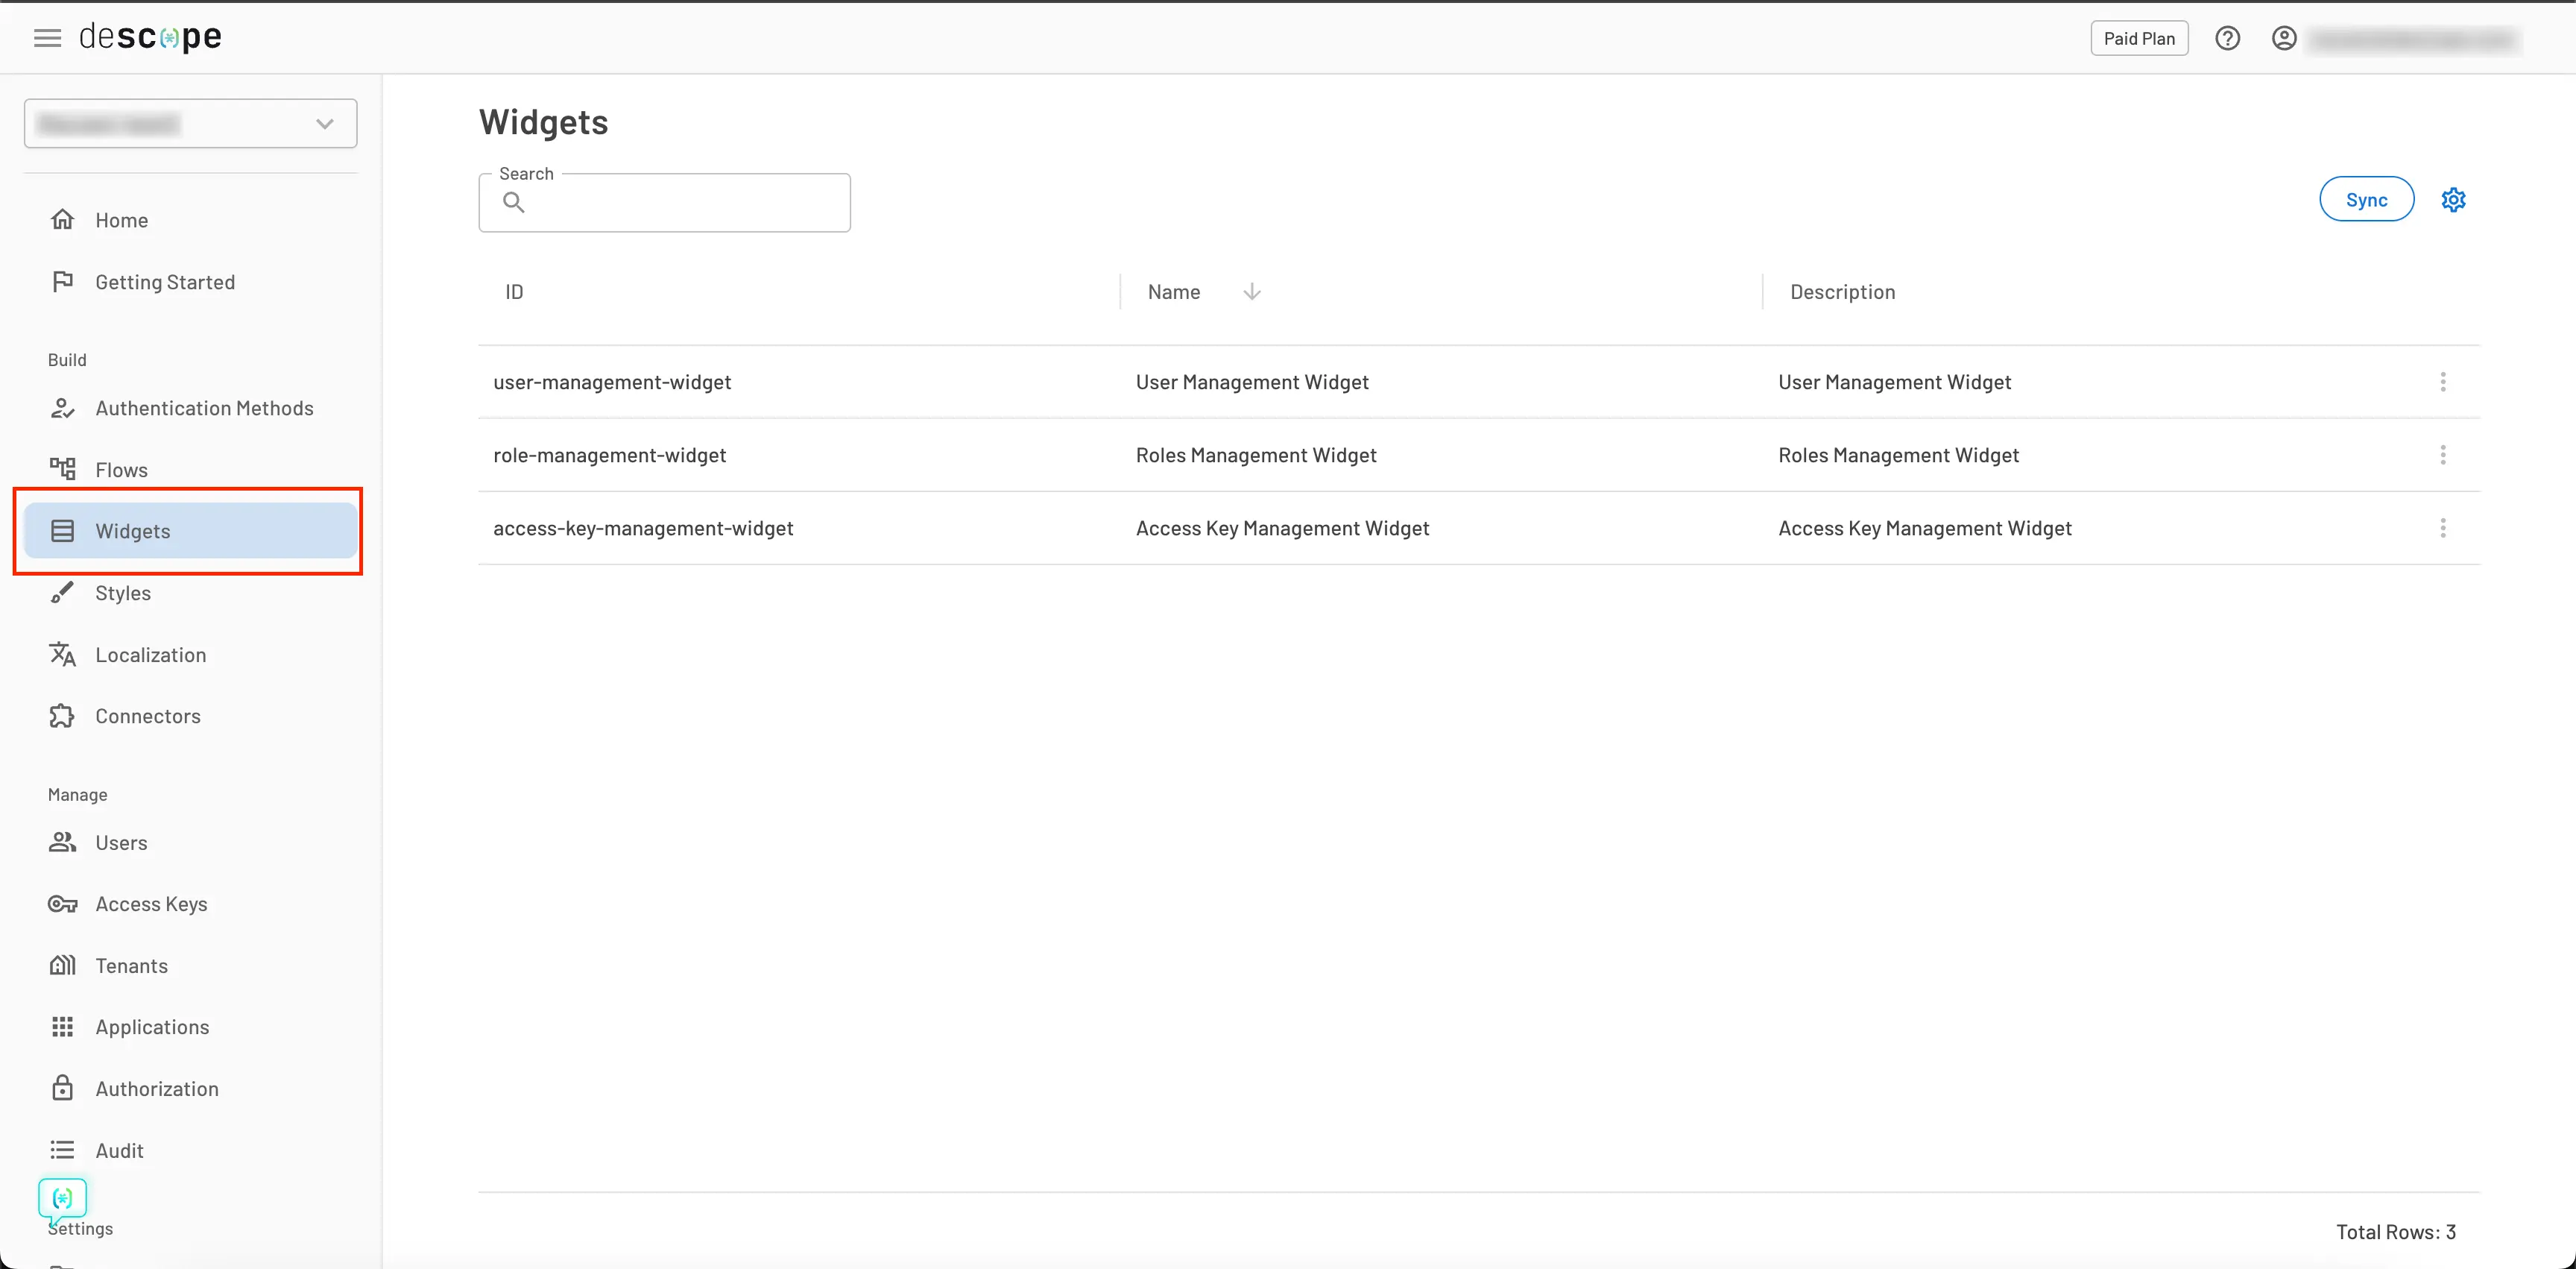
Task: Click the Home house icon
Action: [x=62, y=219]
